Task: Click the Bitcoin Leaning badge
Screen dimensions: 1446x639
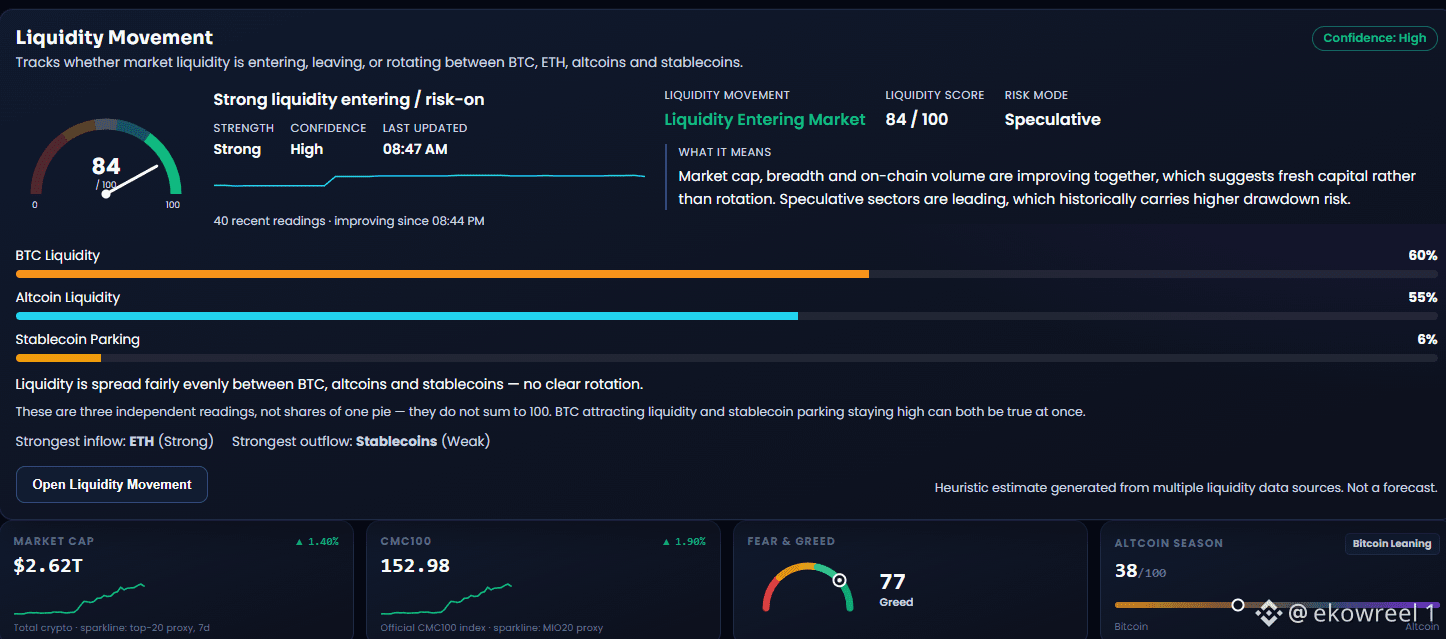Action: (x=1391, y=544)
